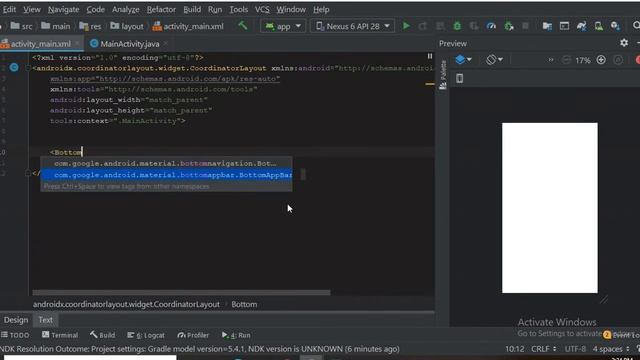Click the horizontal editor scrollbar

(181, 292)
